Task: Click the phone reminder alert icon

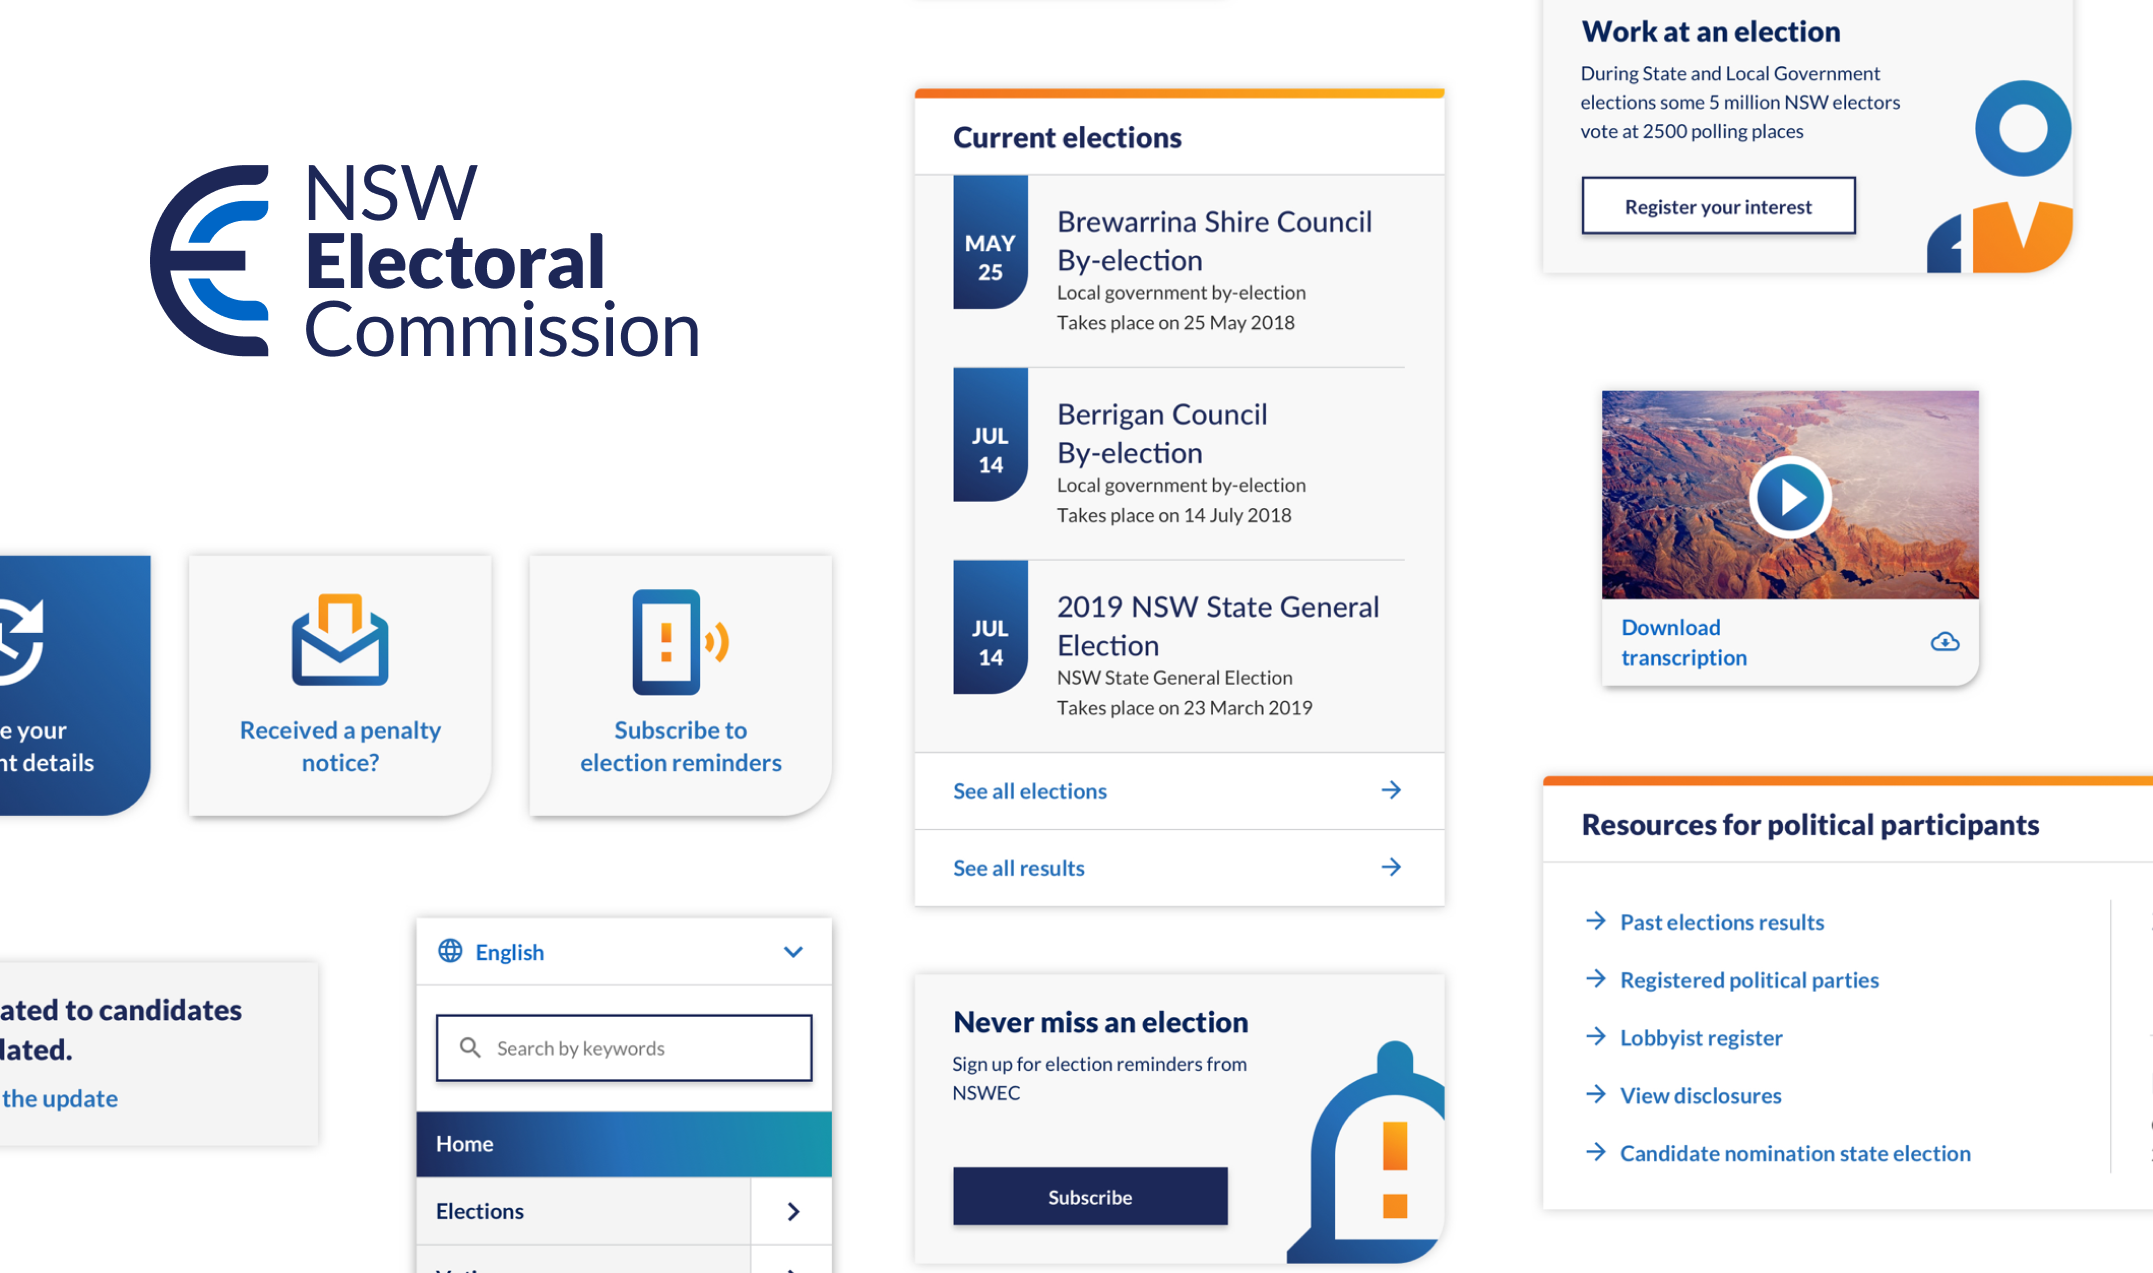Action: coord(680,641)
